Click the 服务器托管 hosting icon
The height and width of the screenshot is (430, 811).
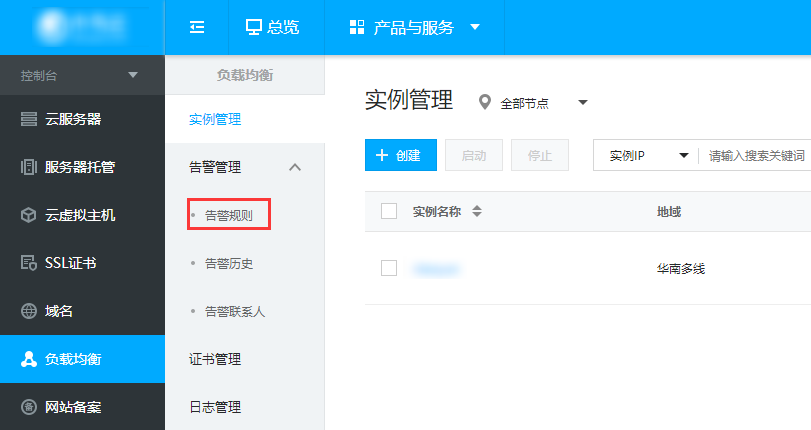[29, 167]
